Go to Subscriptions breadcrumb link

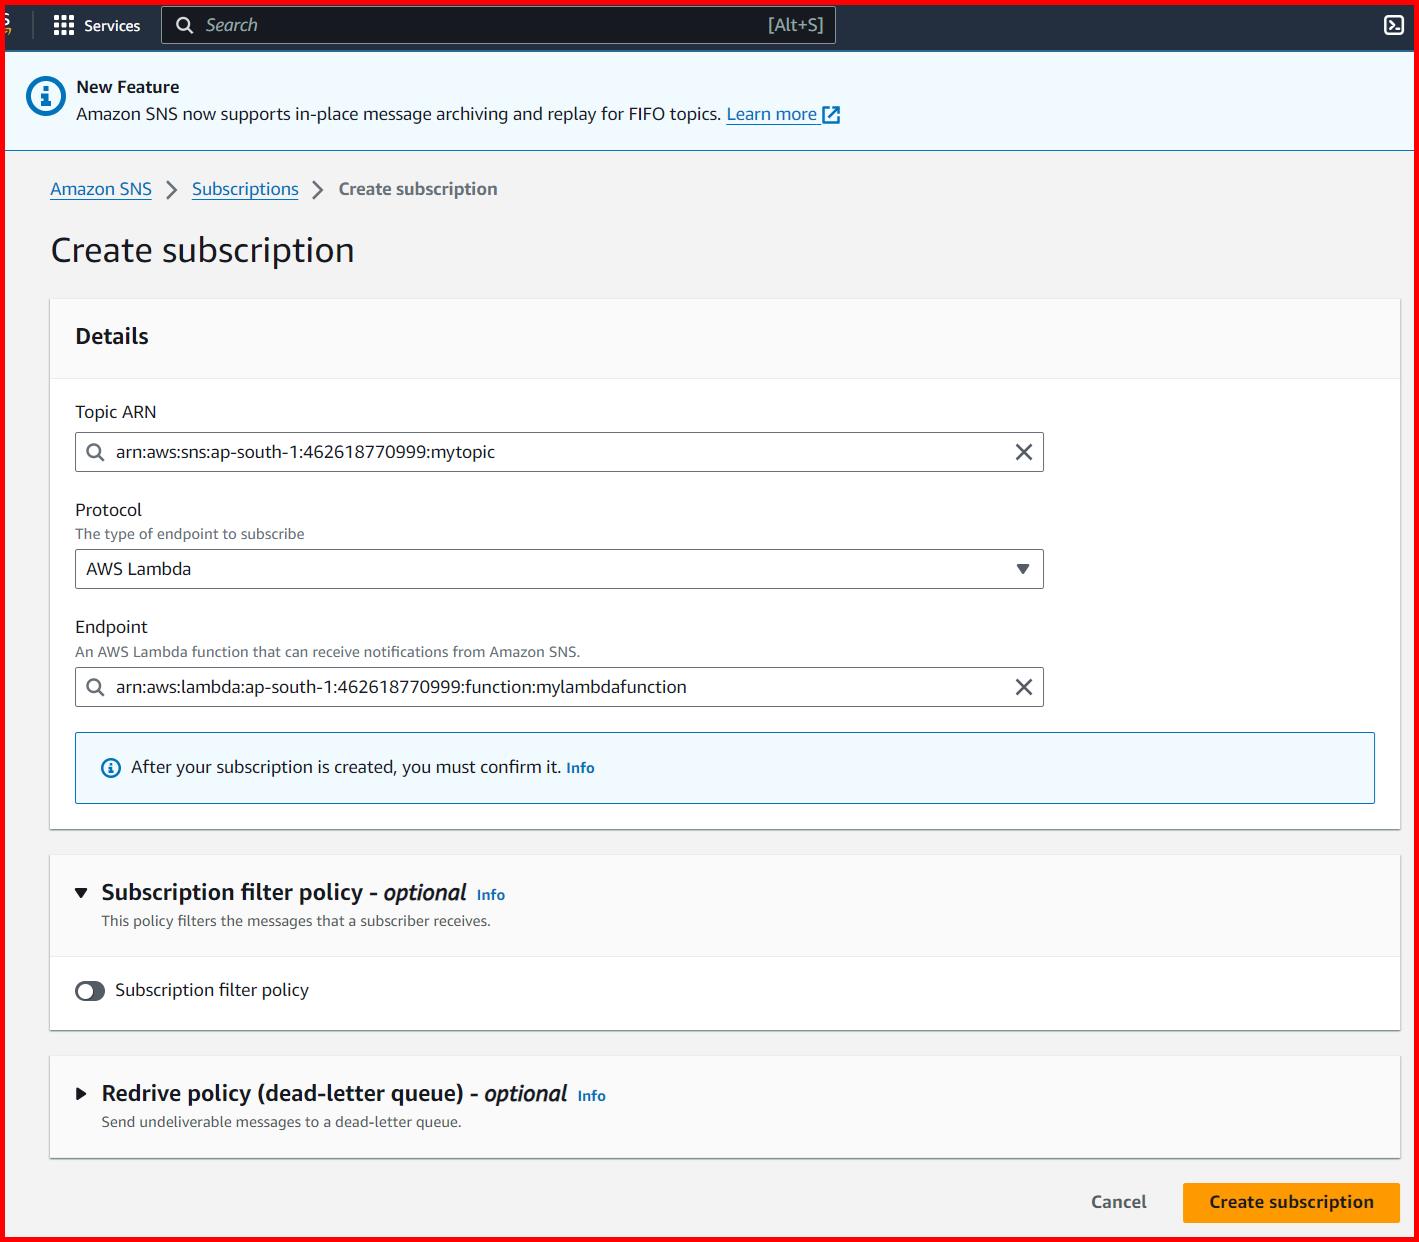245,189
